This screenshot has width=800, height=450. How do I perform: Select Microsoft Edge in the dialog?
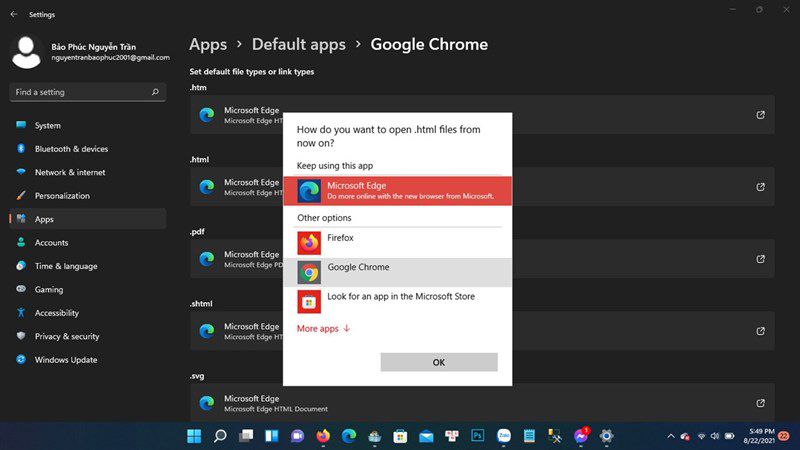coord(397,191)
